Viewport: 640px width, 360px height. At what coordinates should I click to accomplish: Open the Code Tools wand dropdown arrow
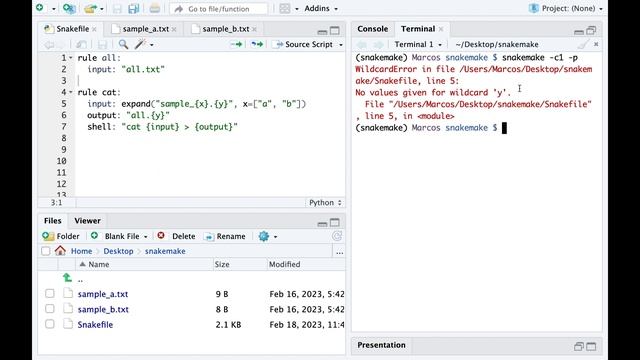(151, 45)
